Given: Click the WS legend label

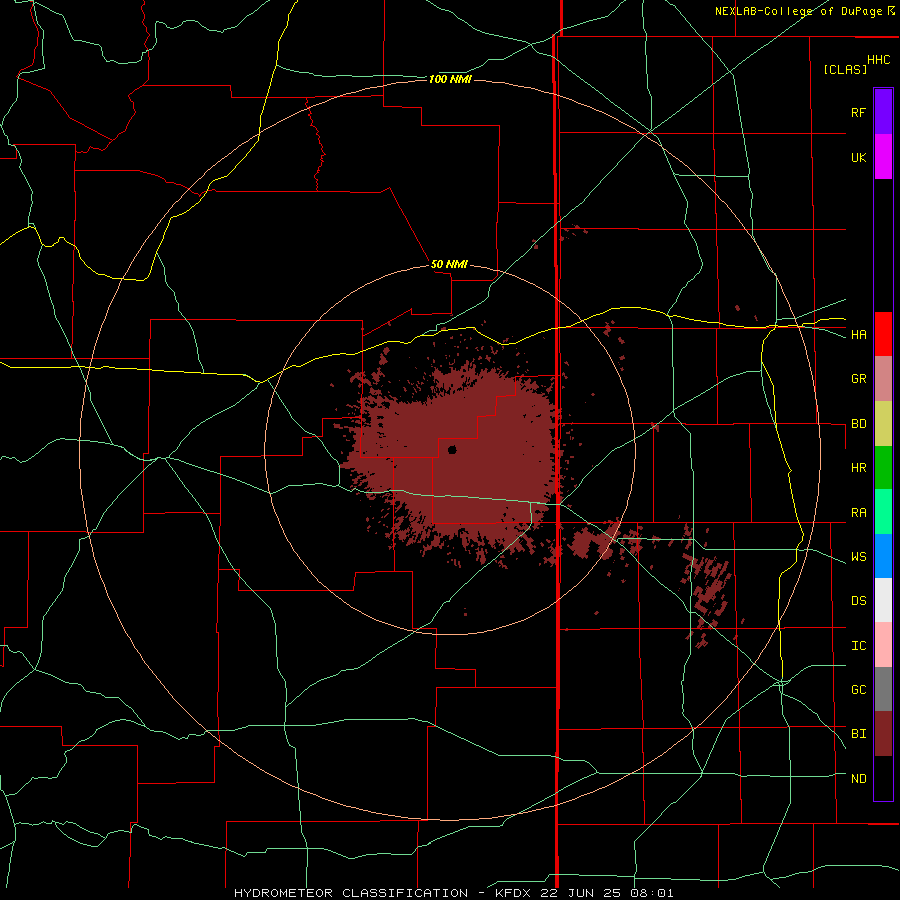Looking at the screenshot, I should 858,557.
